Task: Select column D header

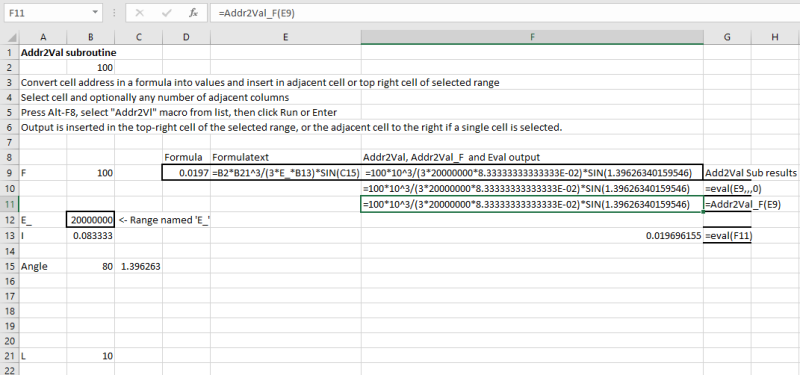Action: tap(186, 37)
